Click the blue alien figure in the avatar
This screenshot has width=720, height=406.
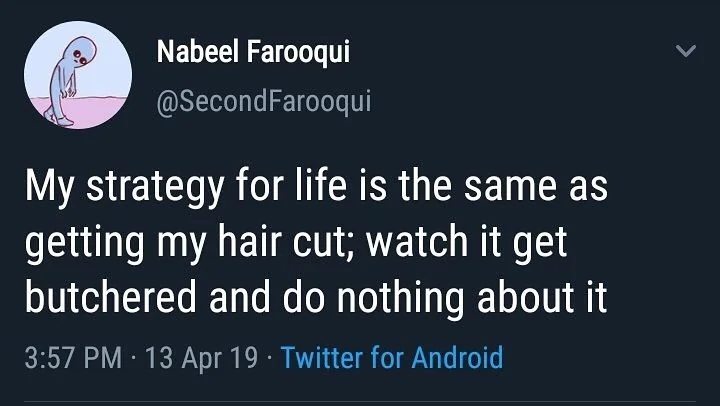coord(69,80)
